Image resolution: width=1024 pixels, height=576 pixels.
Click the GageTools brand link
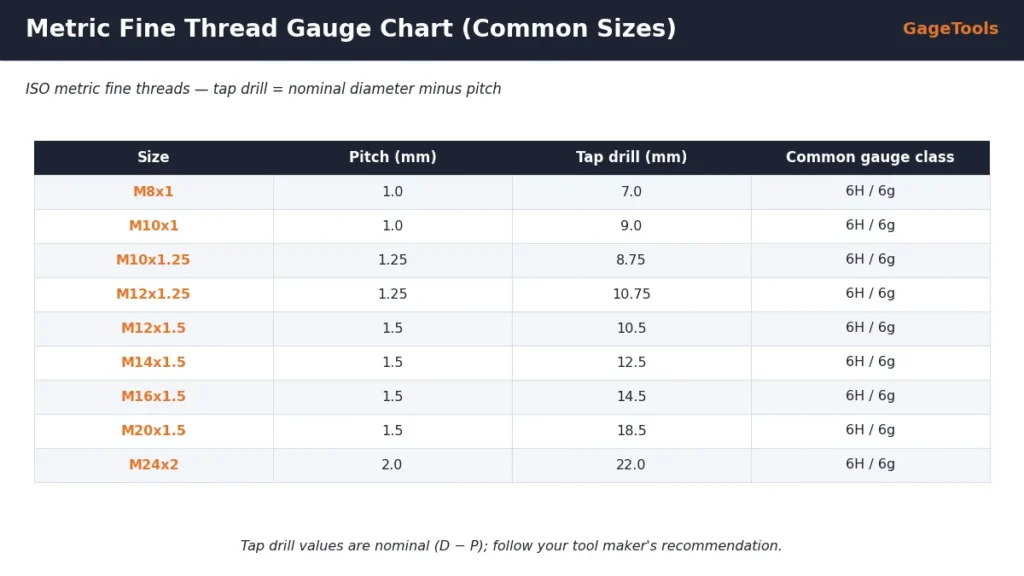click(950, 29)
